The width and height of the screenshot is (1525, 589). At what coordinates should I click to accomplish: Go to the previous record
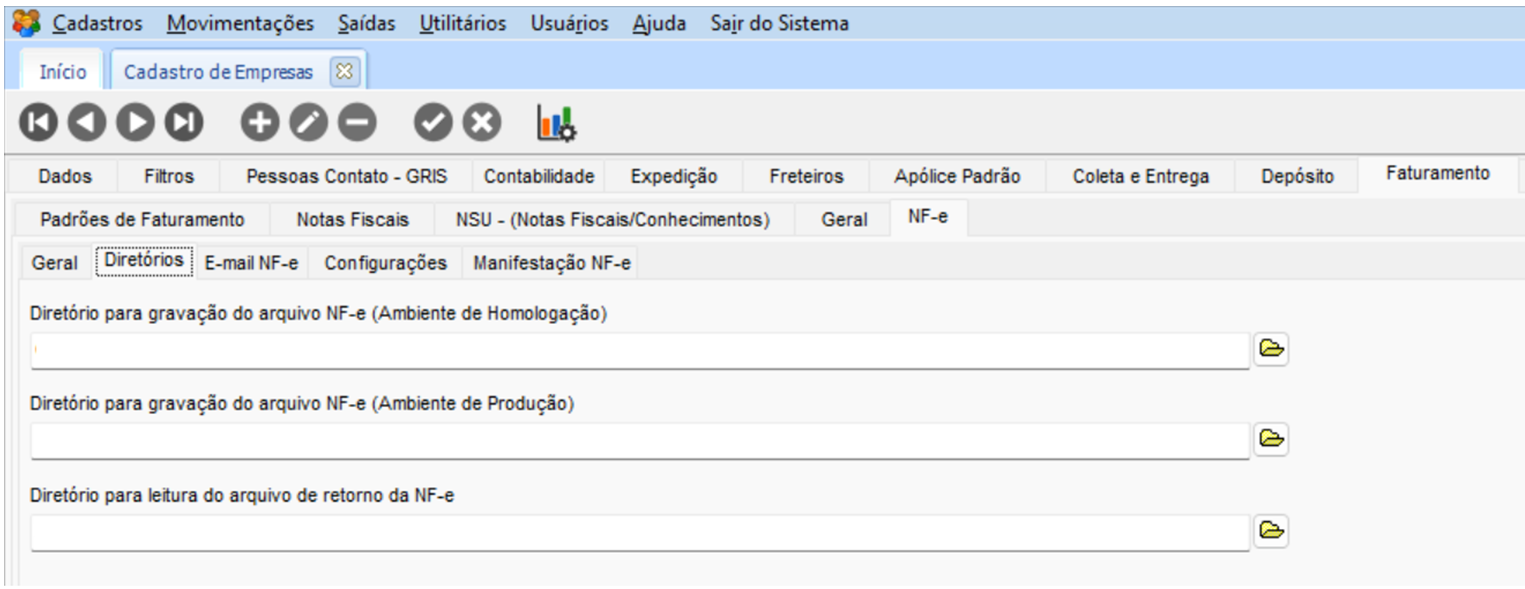[87, 122]
